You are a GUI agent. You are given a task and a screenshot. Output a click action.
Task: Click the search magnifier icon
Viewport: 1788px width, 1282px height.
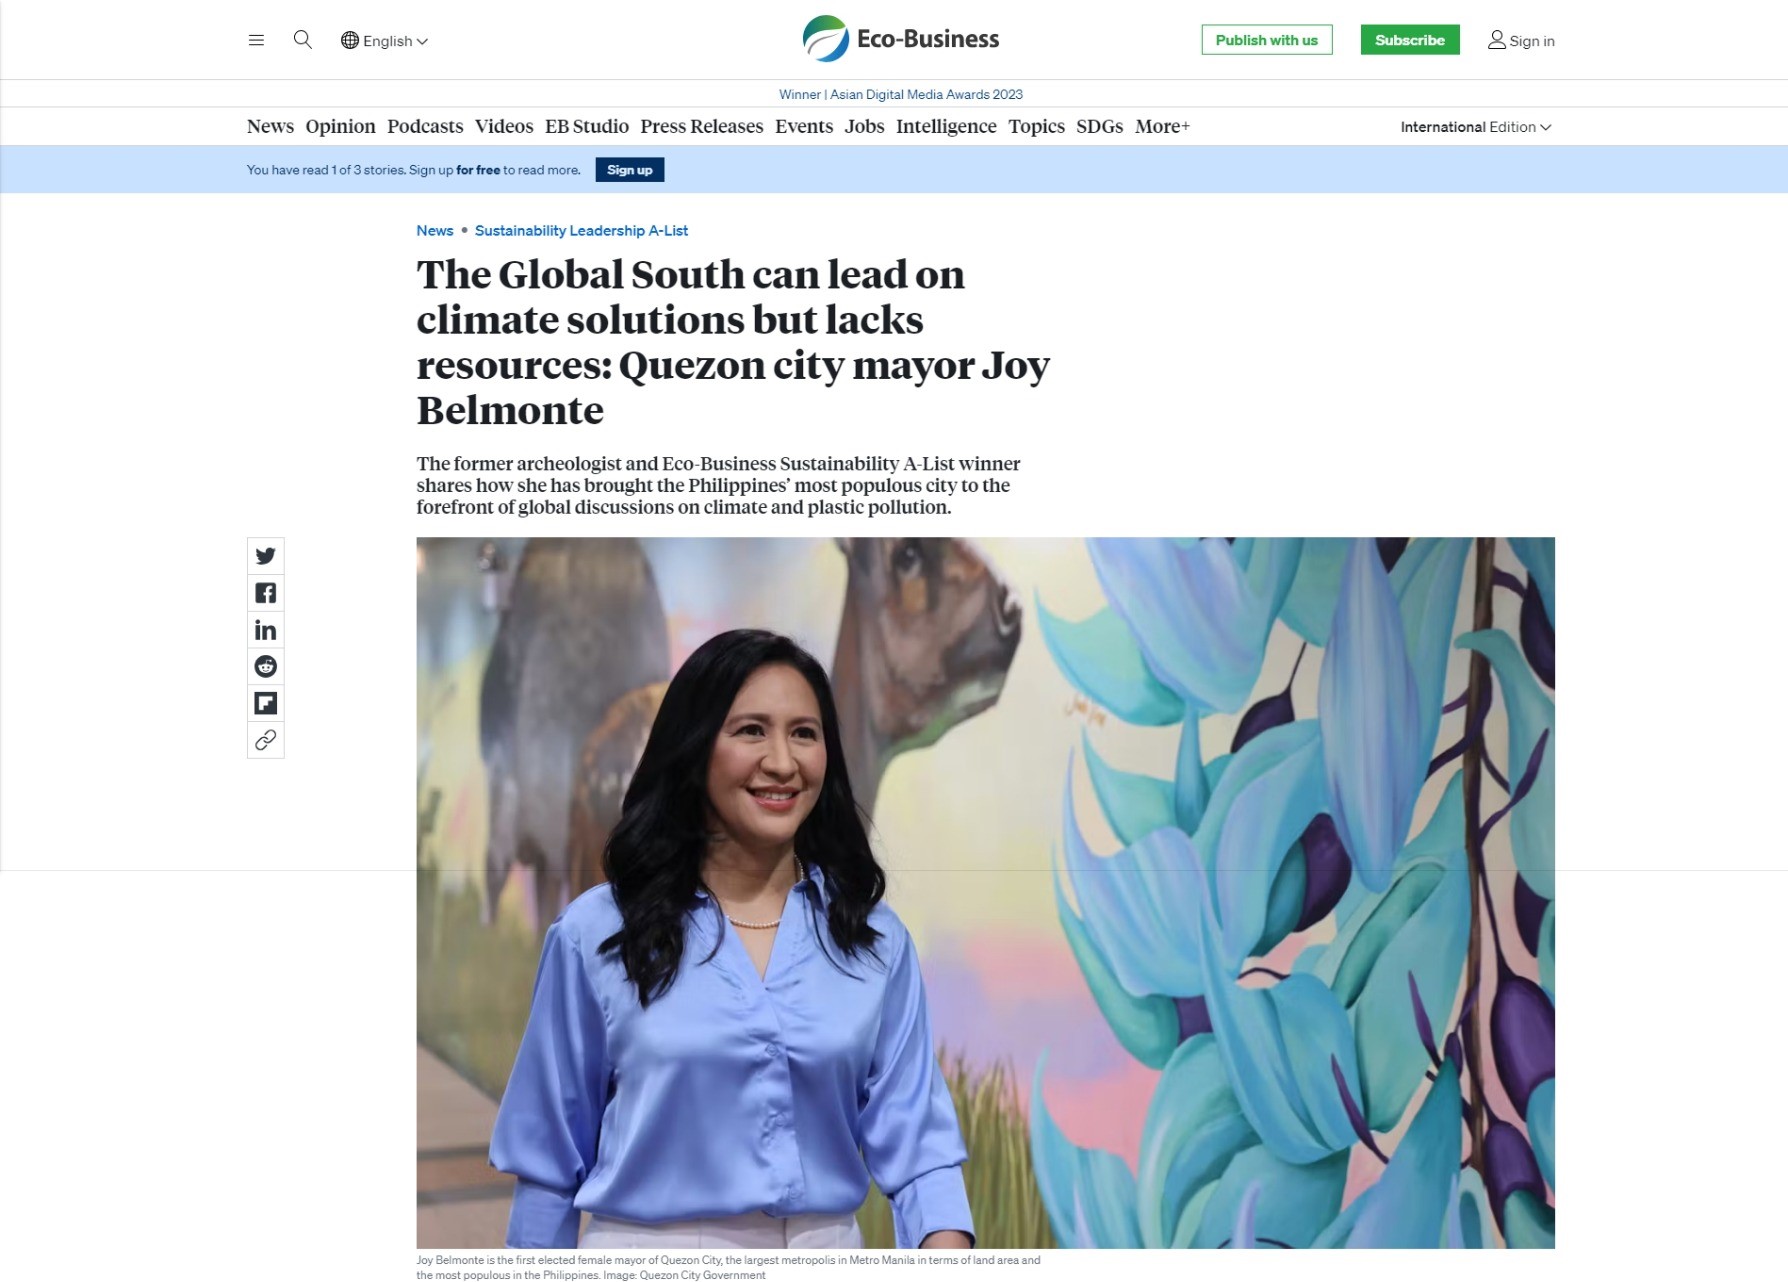302,40
